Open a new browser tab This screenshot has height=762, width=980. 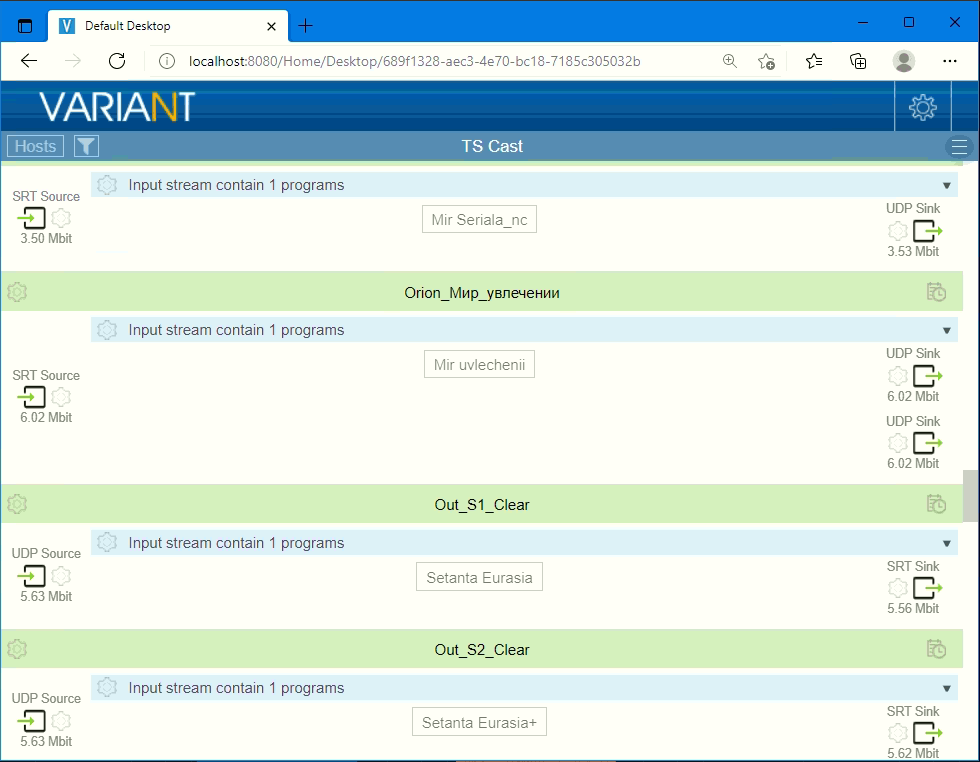306,26
